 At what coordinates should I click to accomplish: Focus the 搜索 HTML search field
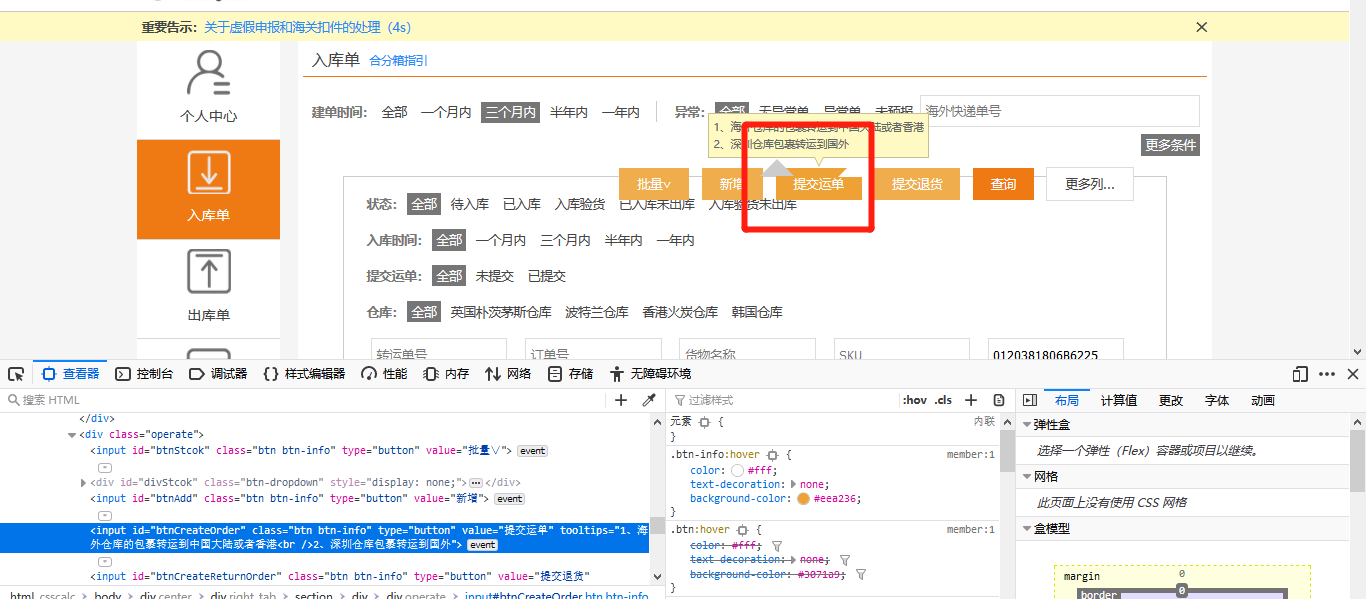300,400
